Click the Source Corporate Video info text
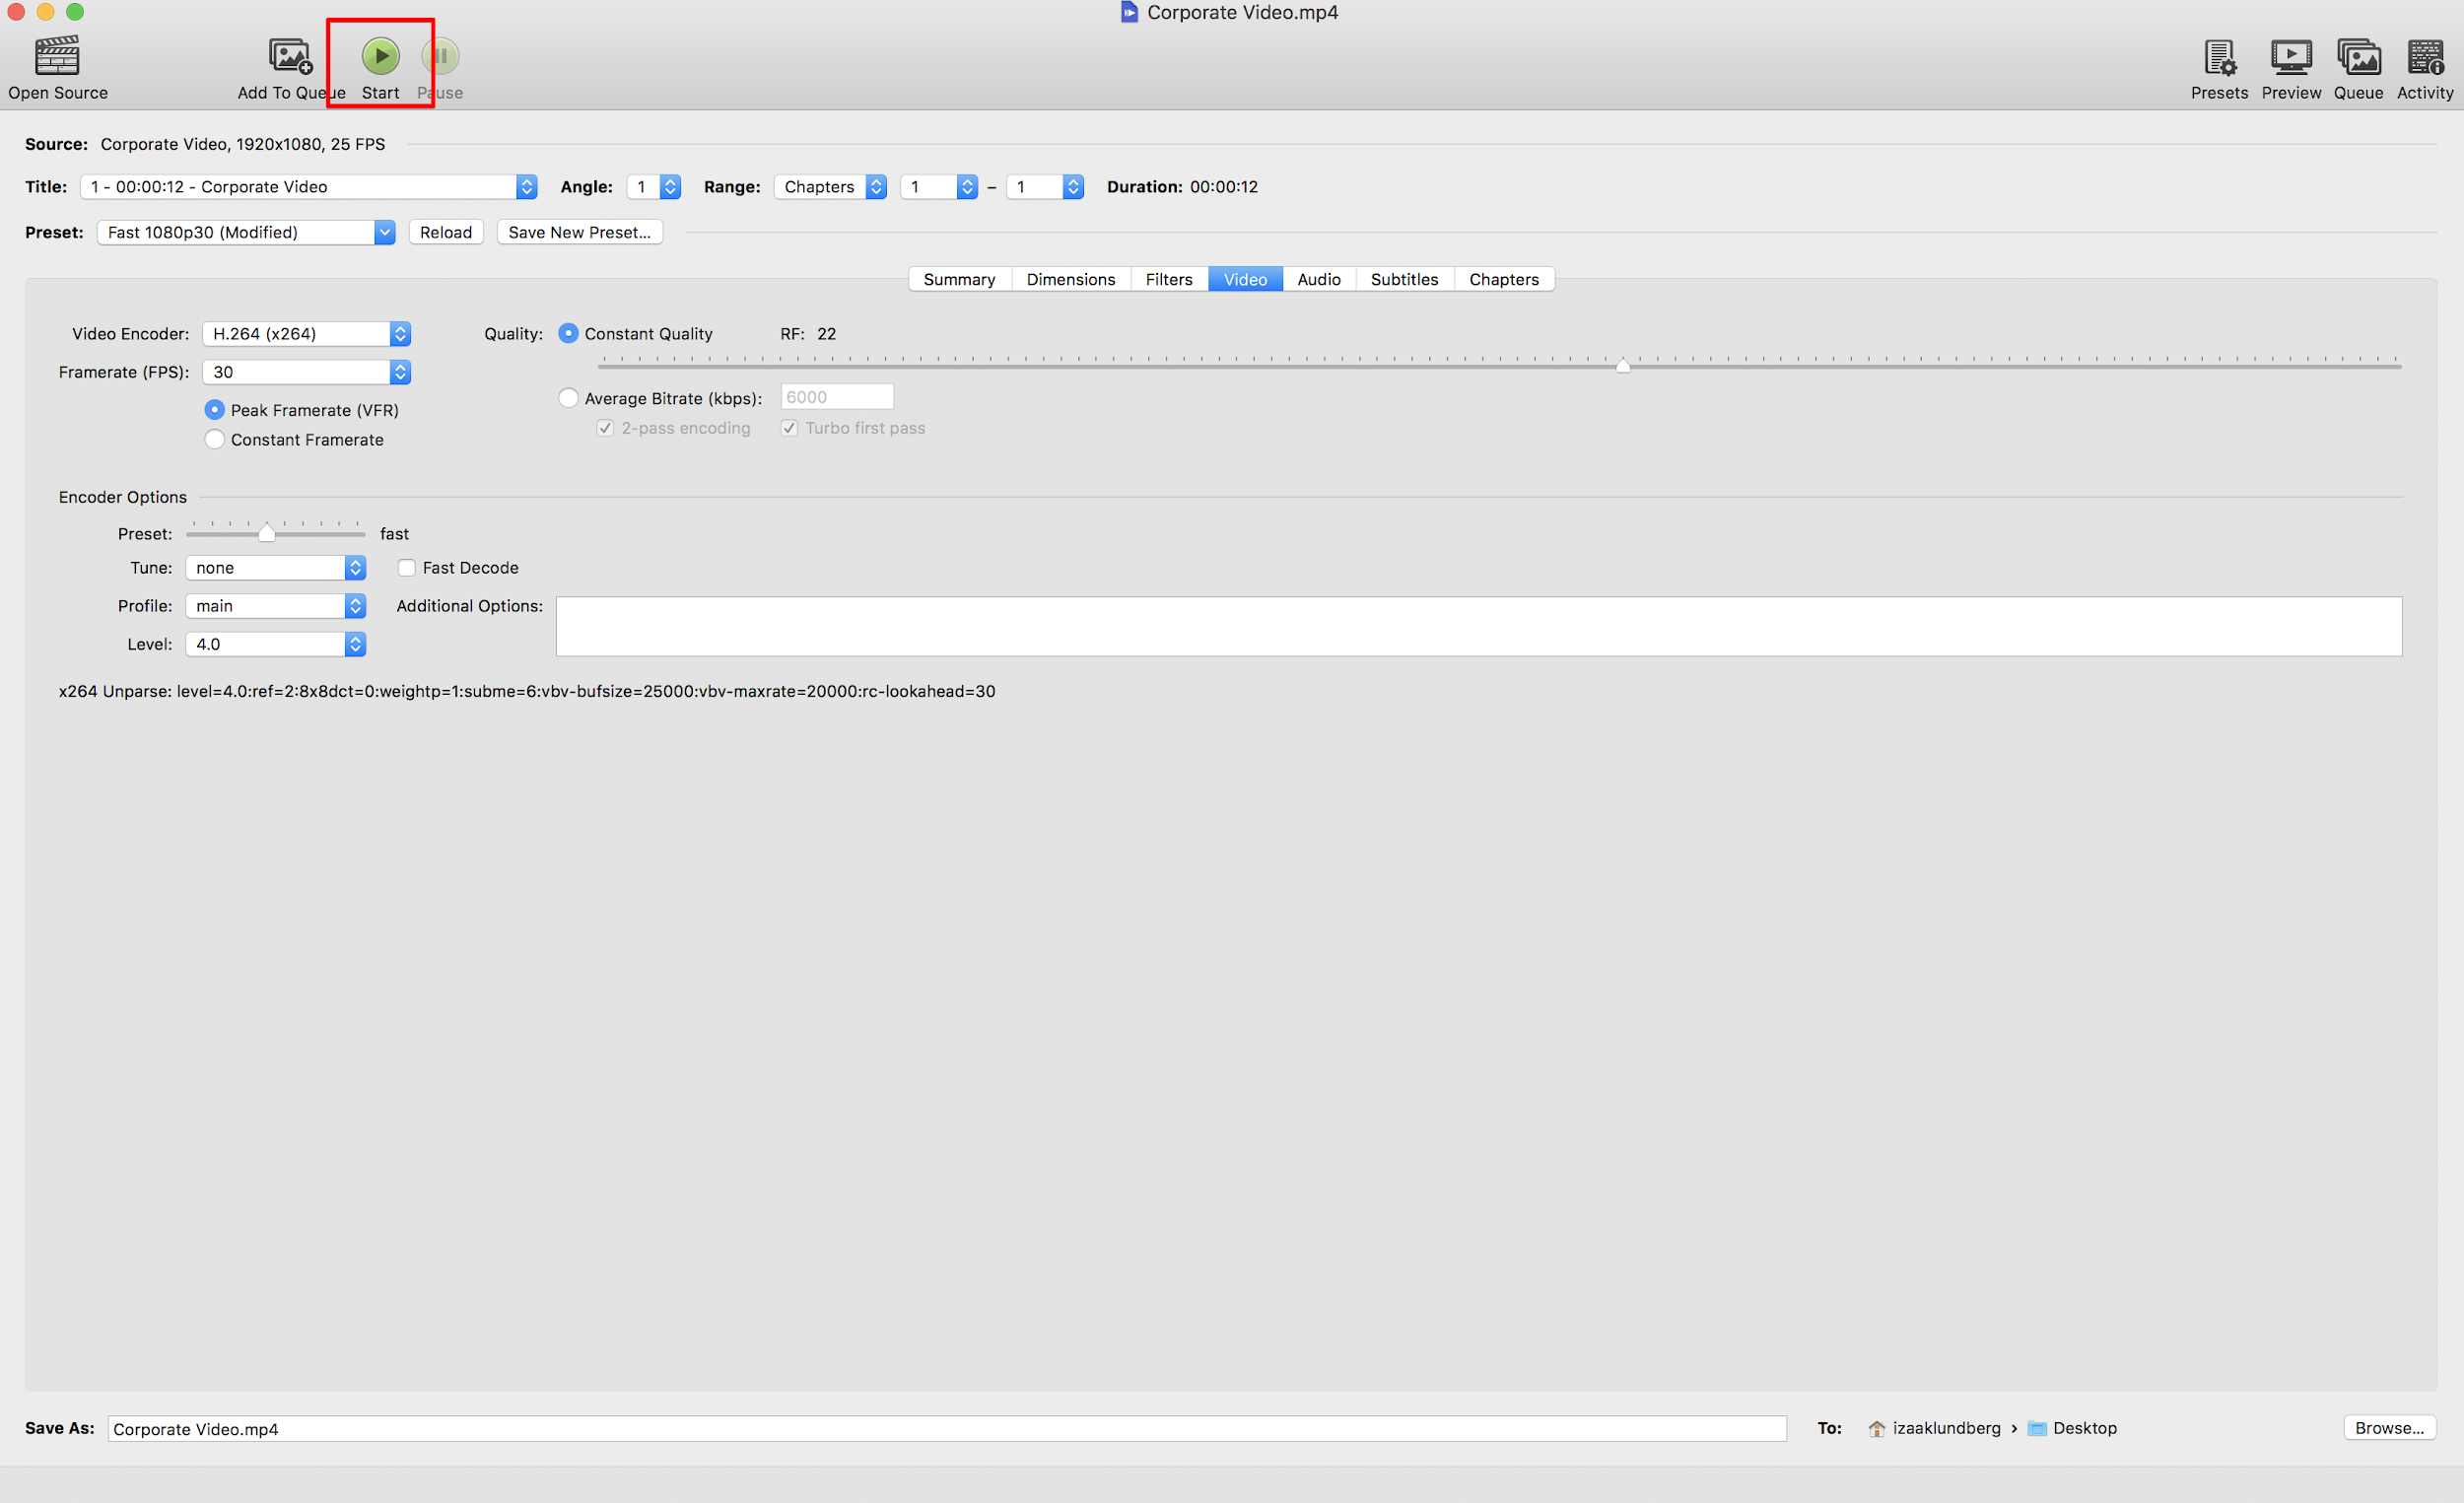2464x1503 pixels. pyautogui.click(x=243, y=144)
